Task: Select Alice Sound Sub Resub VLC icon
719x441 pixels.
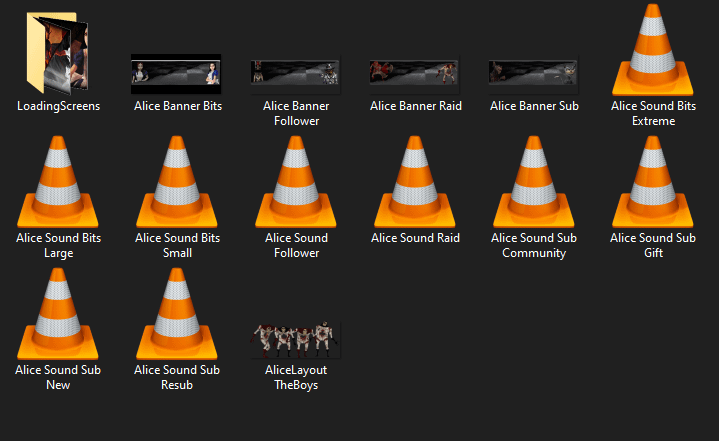Action: (x=177, y=314)
